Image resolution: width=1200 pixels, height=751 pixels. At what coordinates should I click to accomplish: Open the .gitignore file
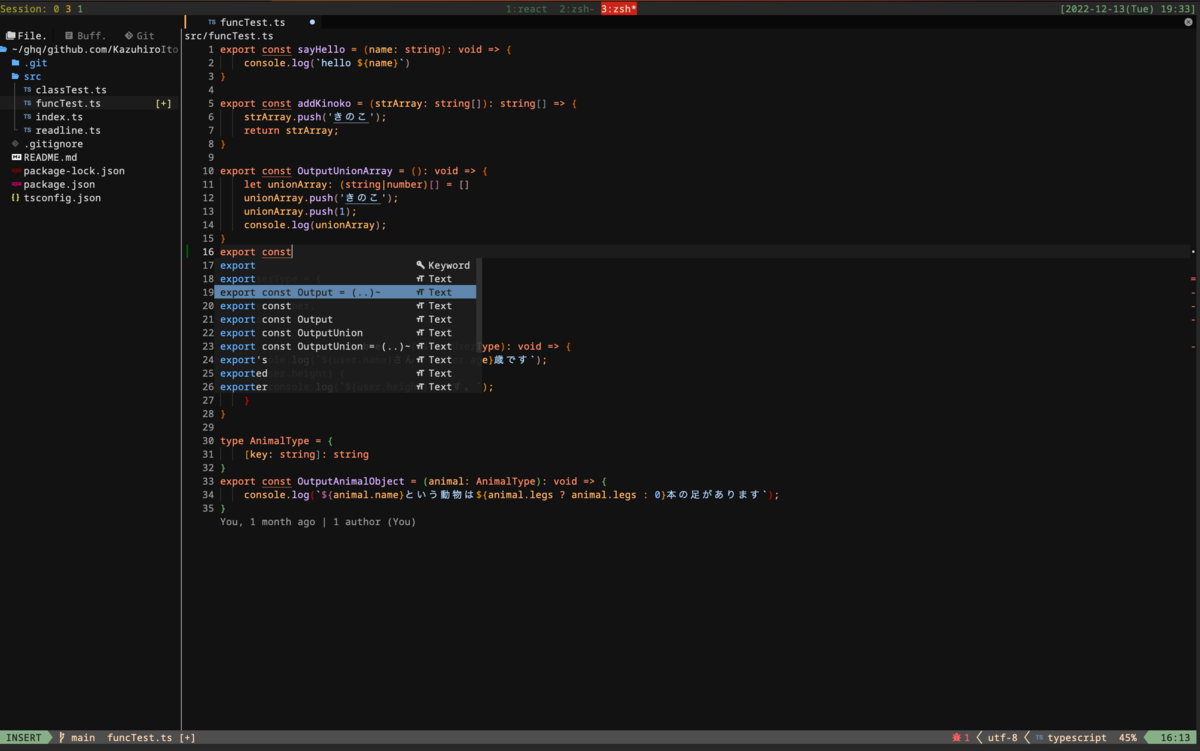[x=54, y=144]
